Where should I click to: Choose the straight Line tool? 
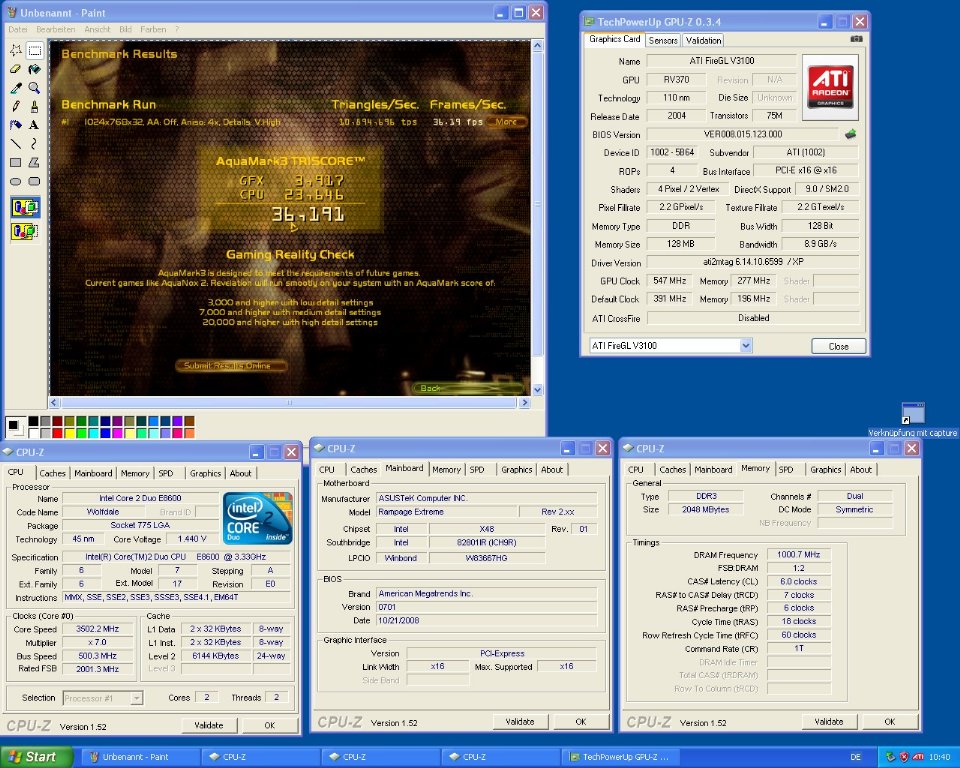pyautogui.click(x=15, y=144)
